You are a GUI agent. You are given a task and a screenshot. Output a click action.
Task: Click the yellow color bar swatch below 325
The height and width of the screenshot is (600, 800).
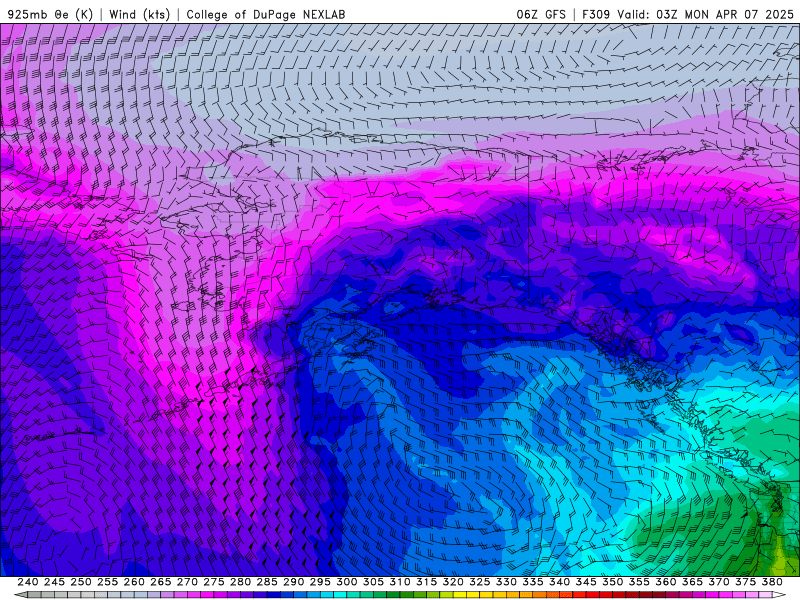(x=486, y=595)
